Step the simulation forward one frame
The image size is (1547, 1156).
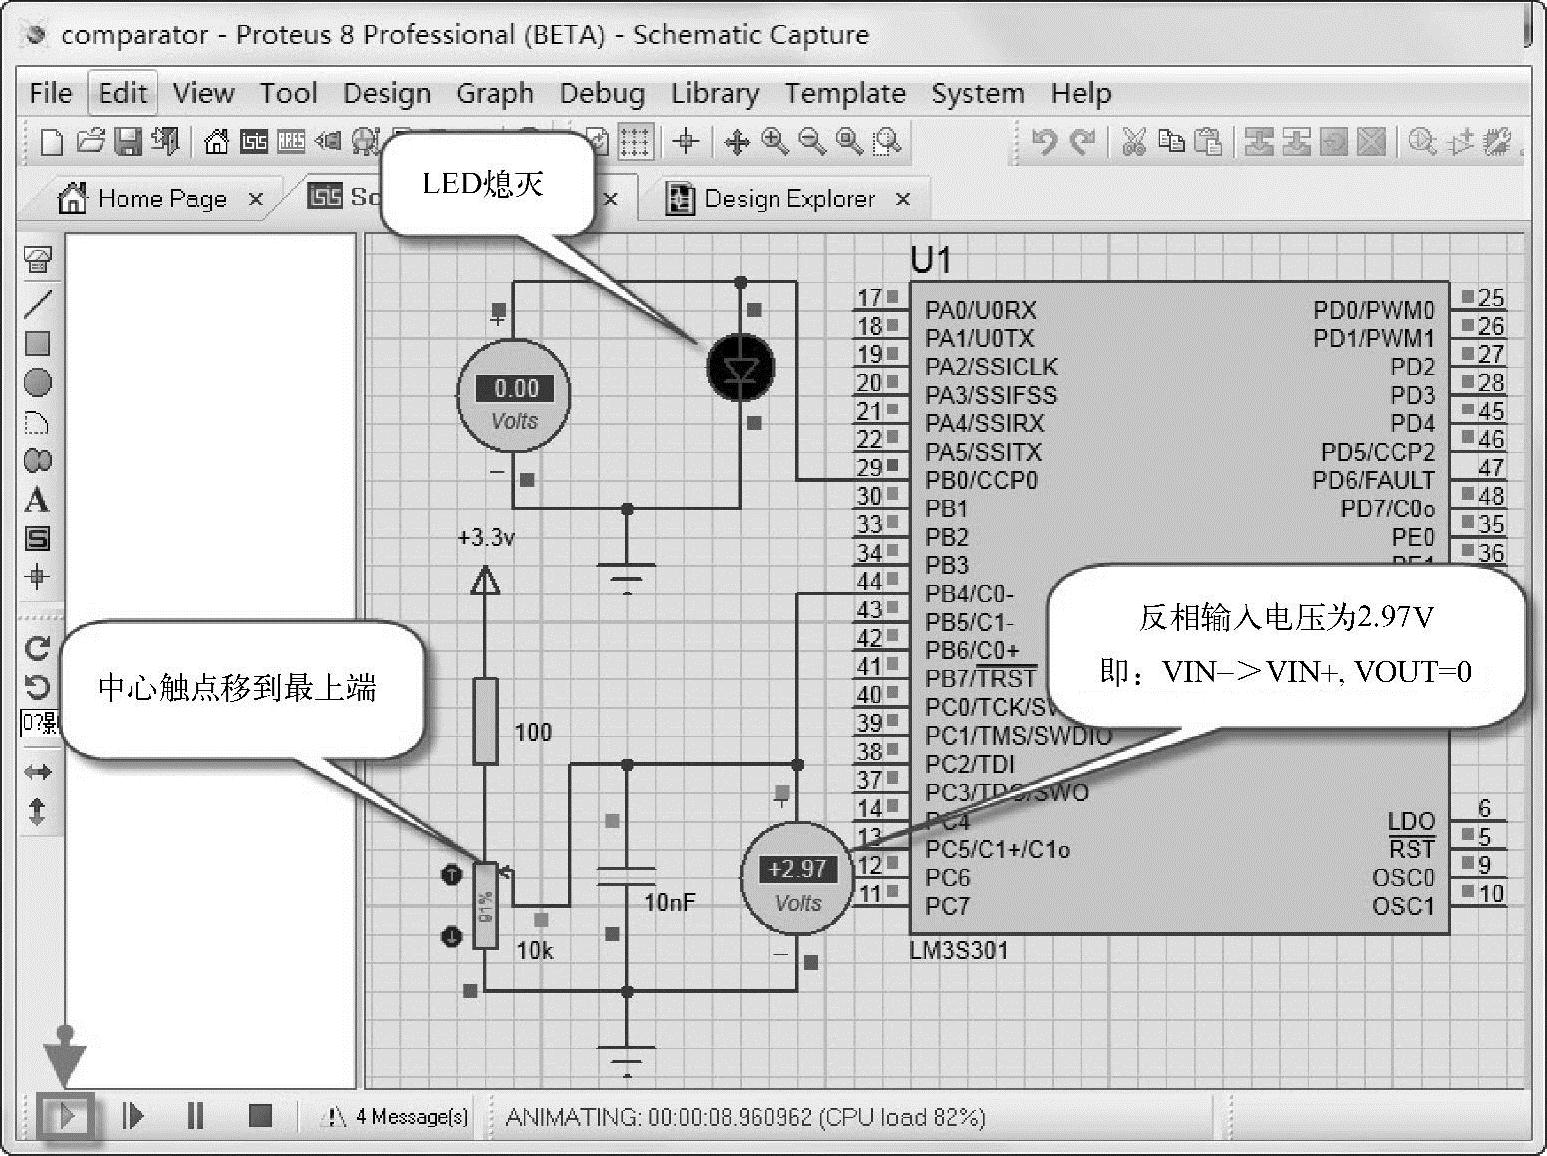(133, 1115)
